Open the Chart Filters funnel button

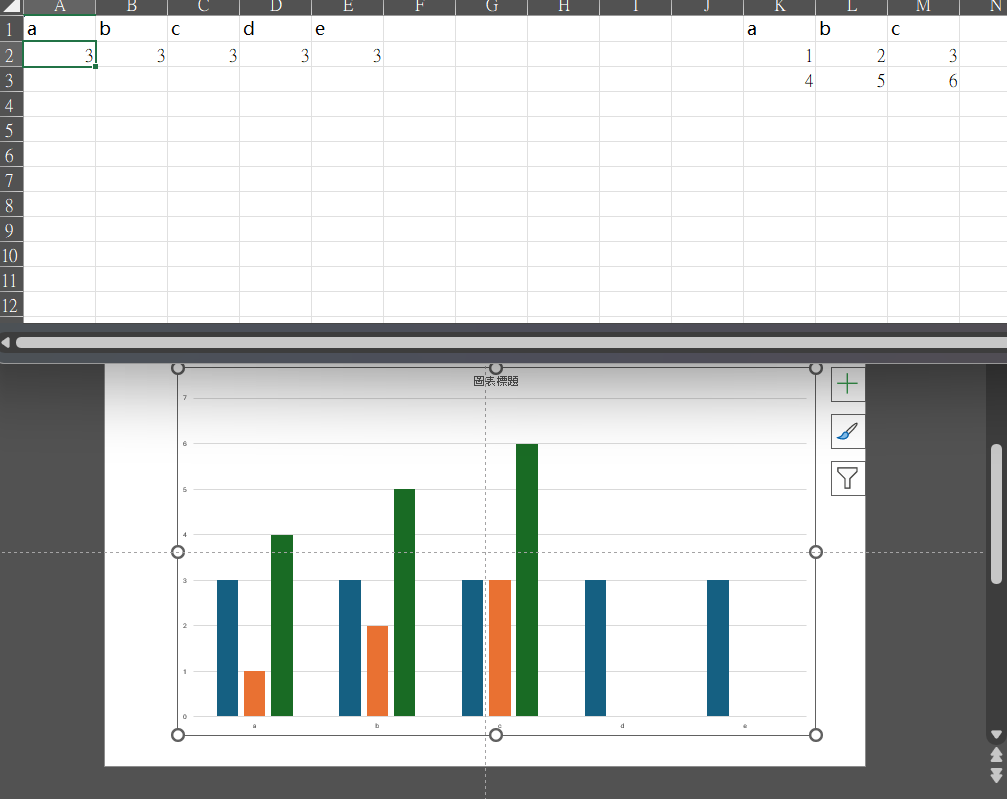[x=847, y=478]
